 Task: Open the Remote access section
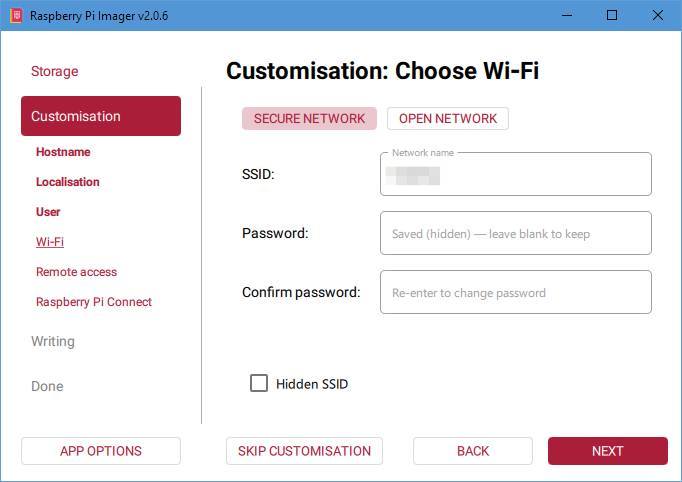coord(76,272)
